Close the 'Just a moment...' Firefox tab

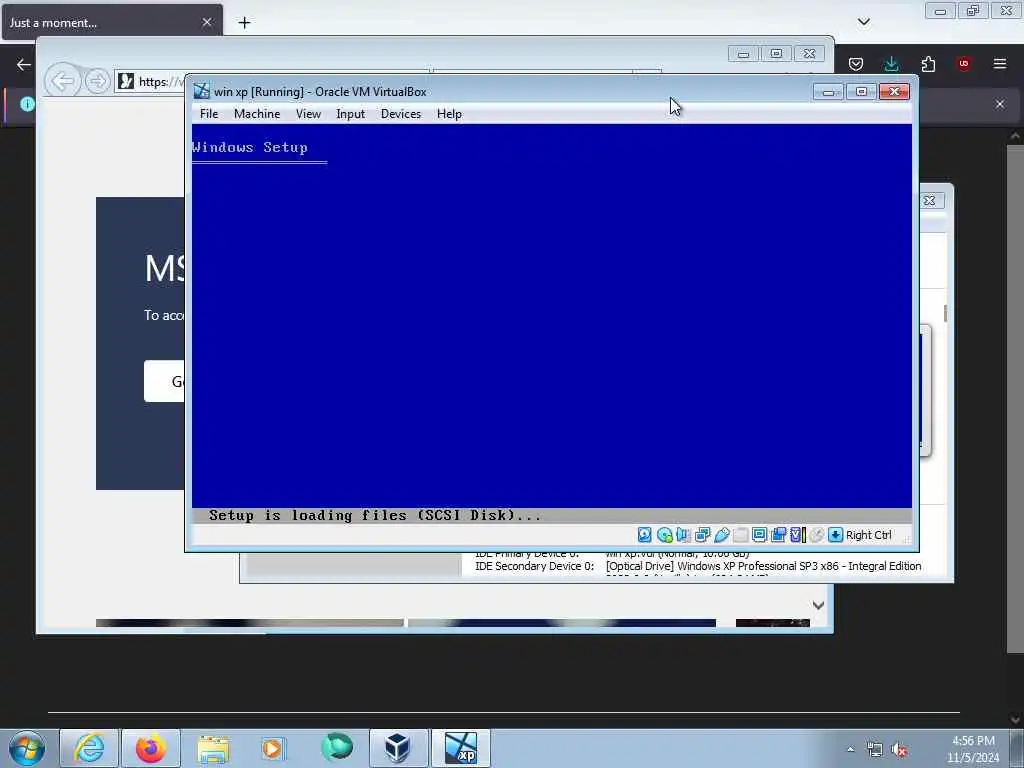coord(207,22)
